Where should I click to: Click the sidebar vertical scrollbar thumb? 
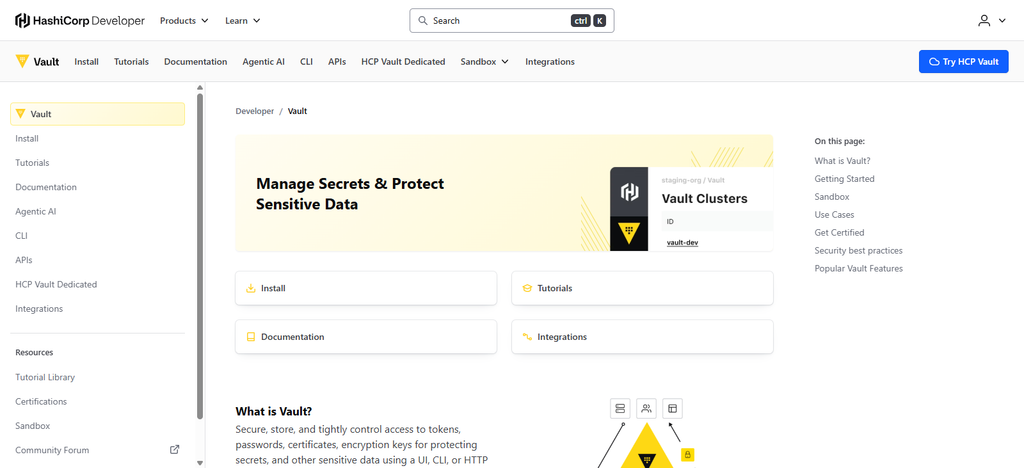[x=200, y=256]
